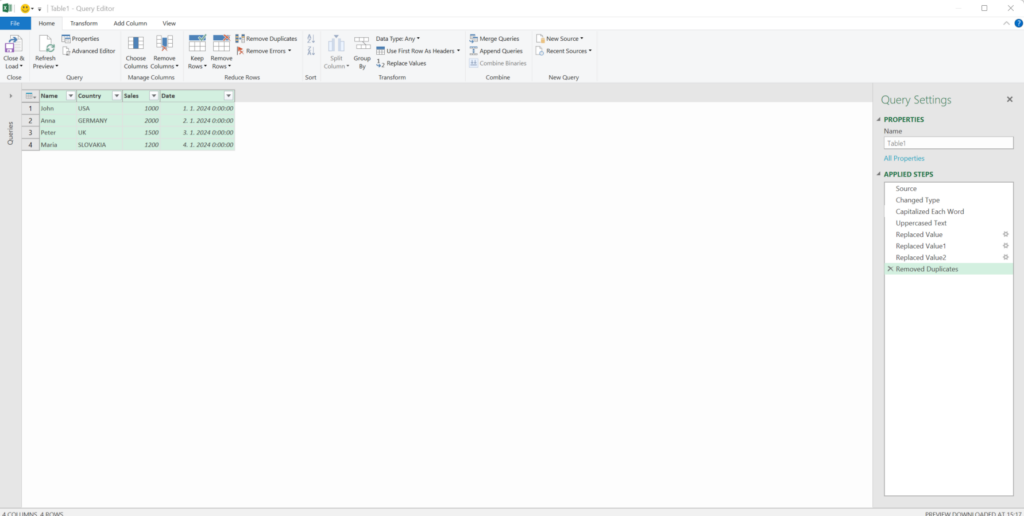This screenshot has width=1024, height=516.
Task: Open settings gear for Replaced Value1 step
Action: point(1006,246)
